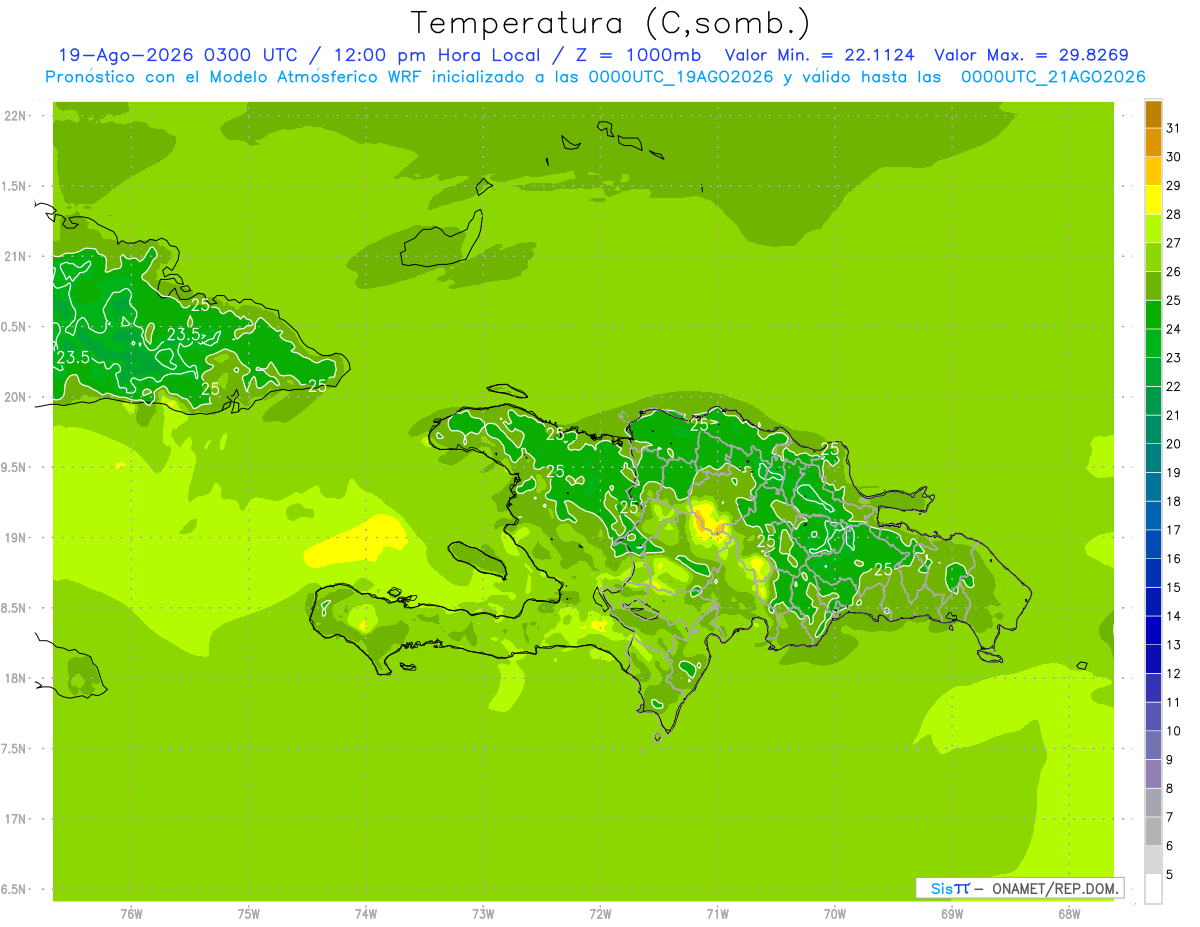Select the '19-Ago-2026 0300 UTC' timestamp text
The width and height of the screenshot is (1200, 927).
coord(178,55)
